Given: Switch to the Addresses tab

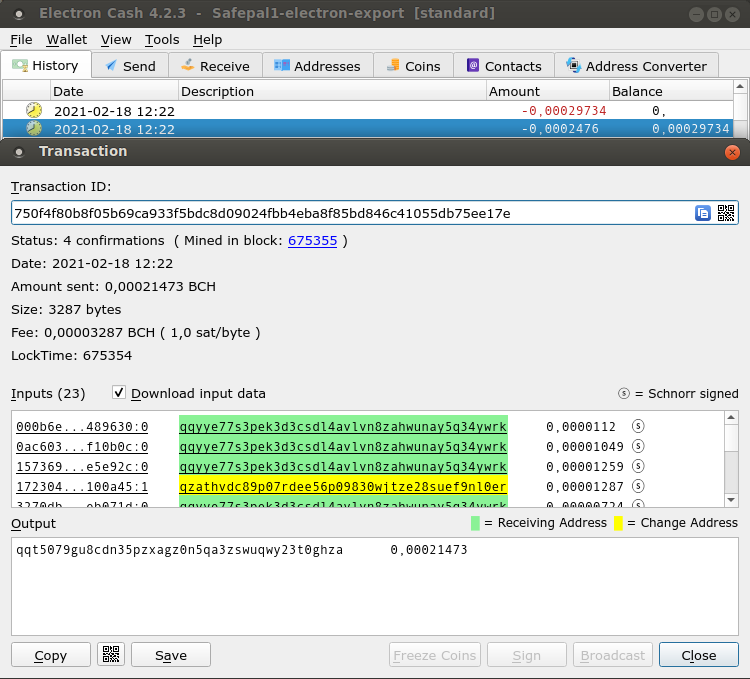Looking at the screenshot, I should click(x=318, y=66).
